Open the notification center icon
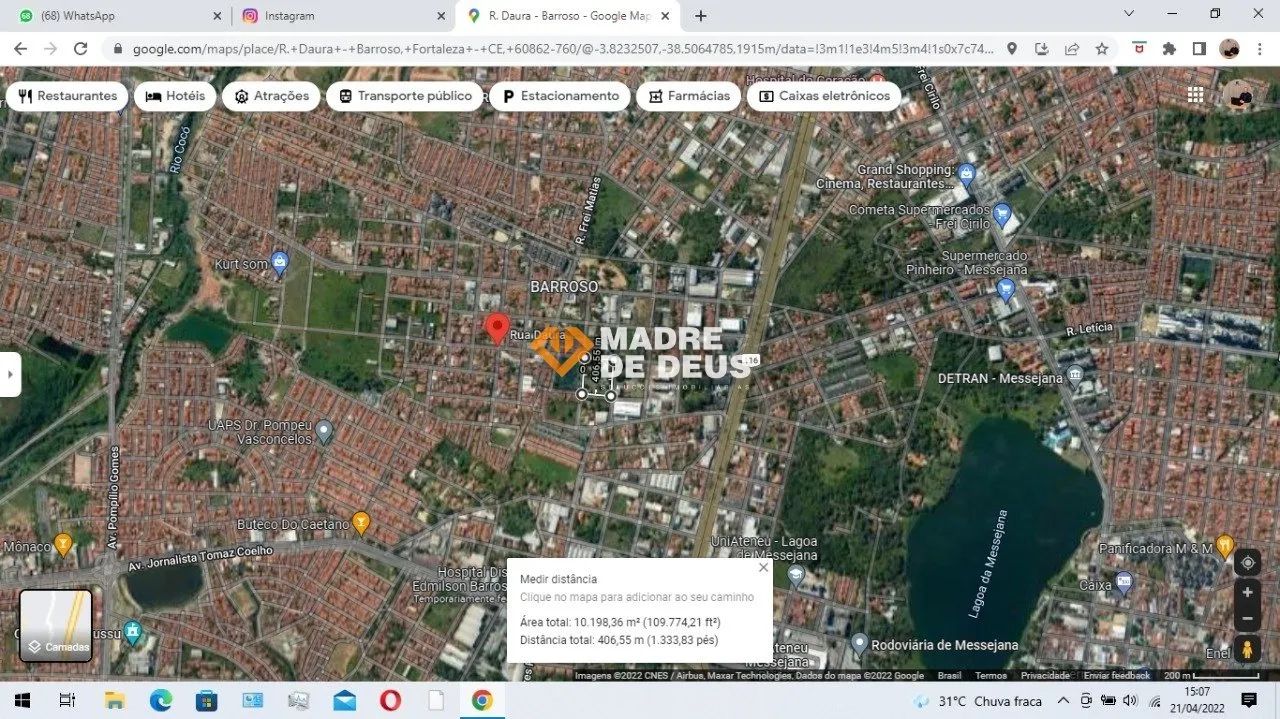 pyautogui.click(x=1249, y=700)
